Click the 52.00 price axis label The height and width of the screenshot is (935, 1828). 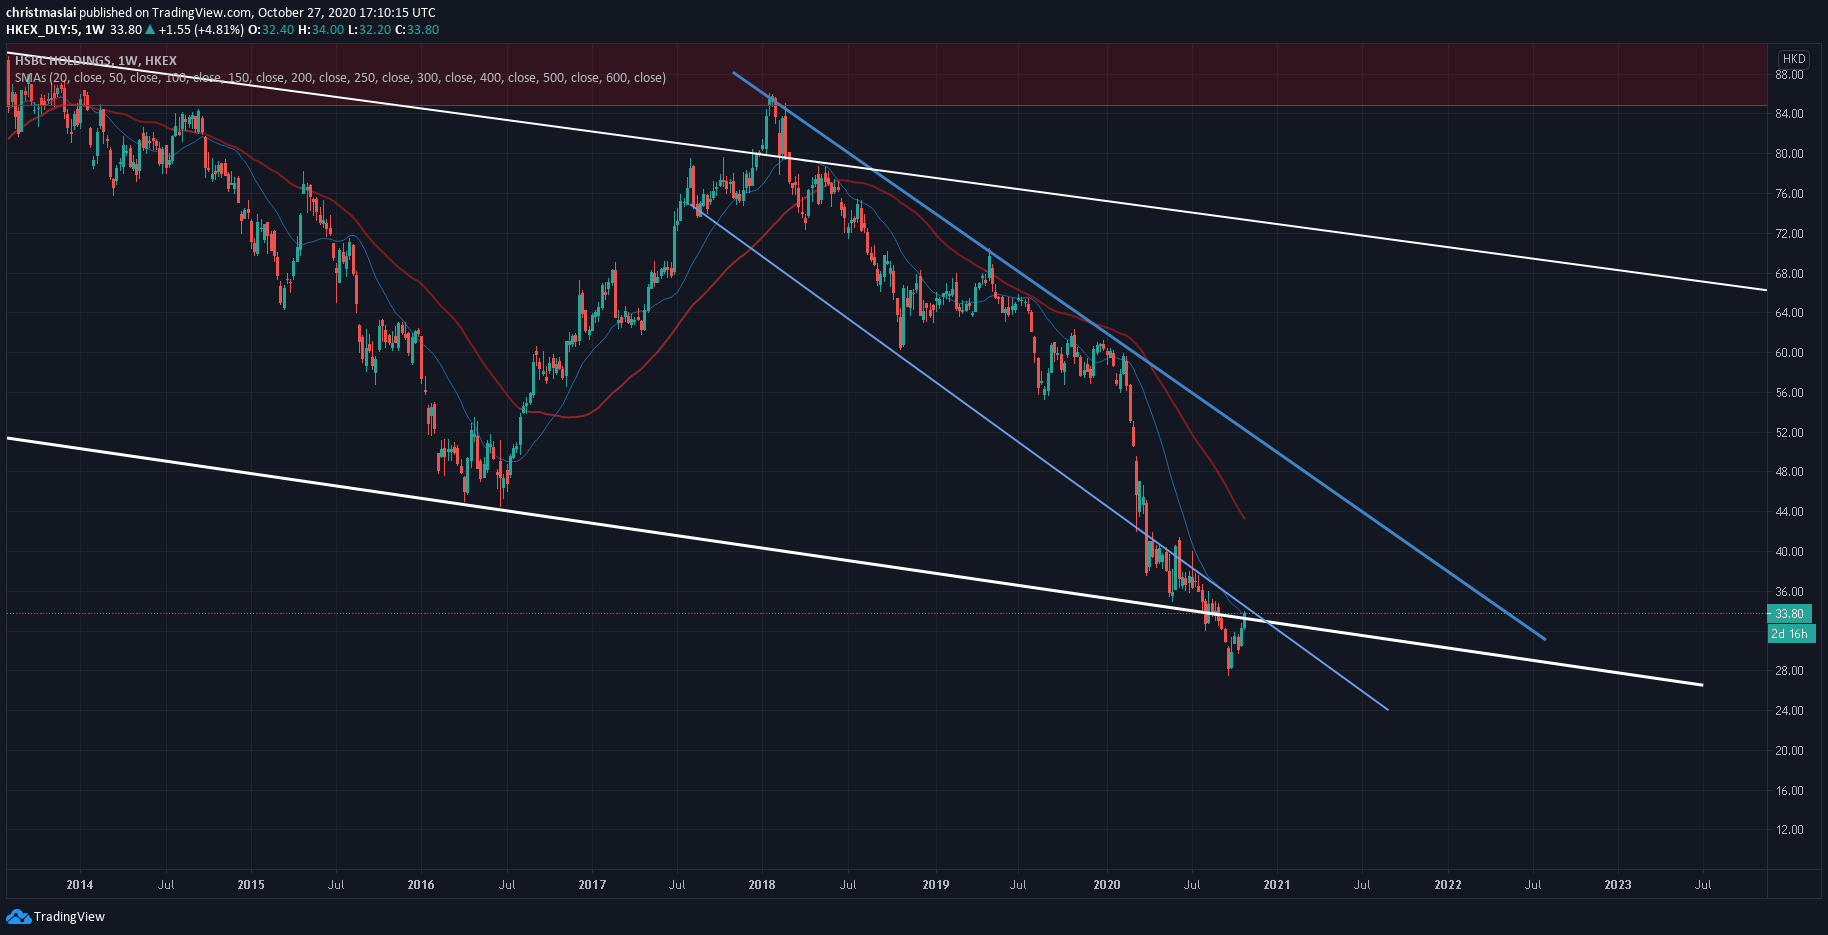(1789, 433)
